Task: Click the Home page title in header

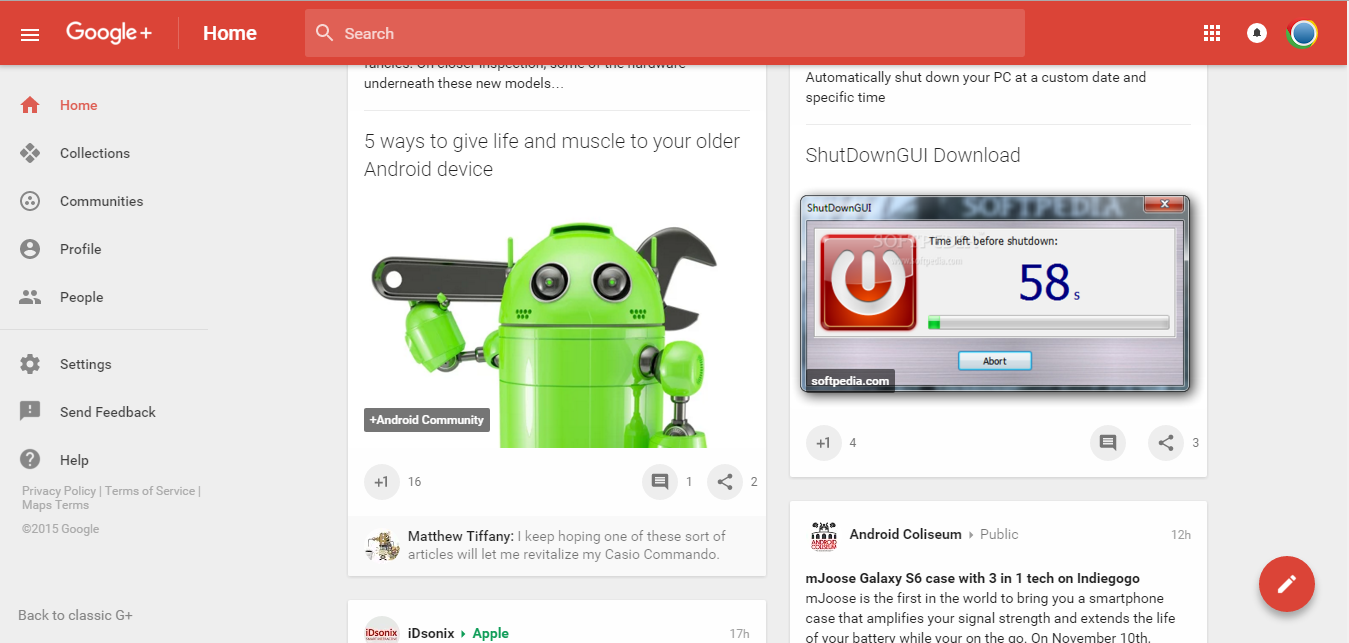Action: [230, 33]
